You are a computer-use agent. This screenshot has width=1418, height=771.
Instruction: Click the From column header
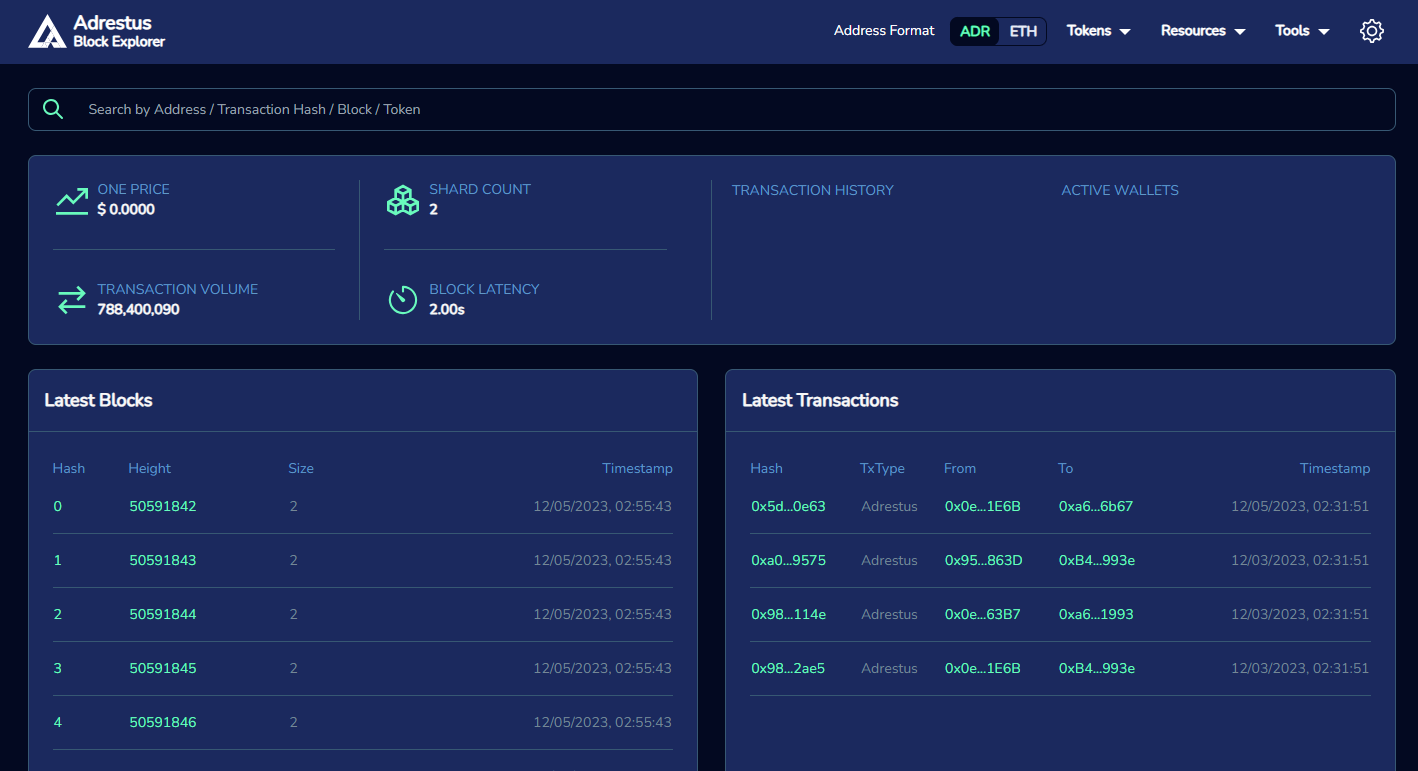[x=960, y=468]
